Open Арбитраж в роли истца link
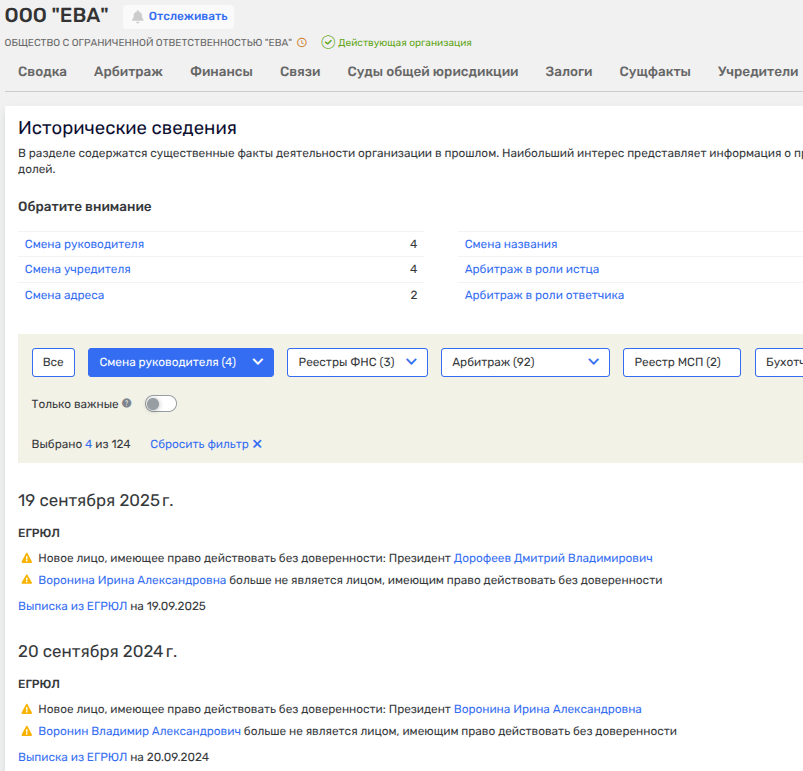The image size is (803, 771). (x=531, y=269)
